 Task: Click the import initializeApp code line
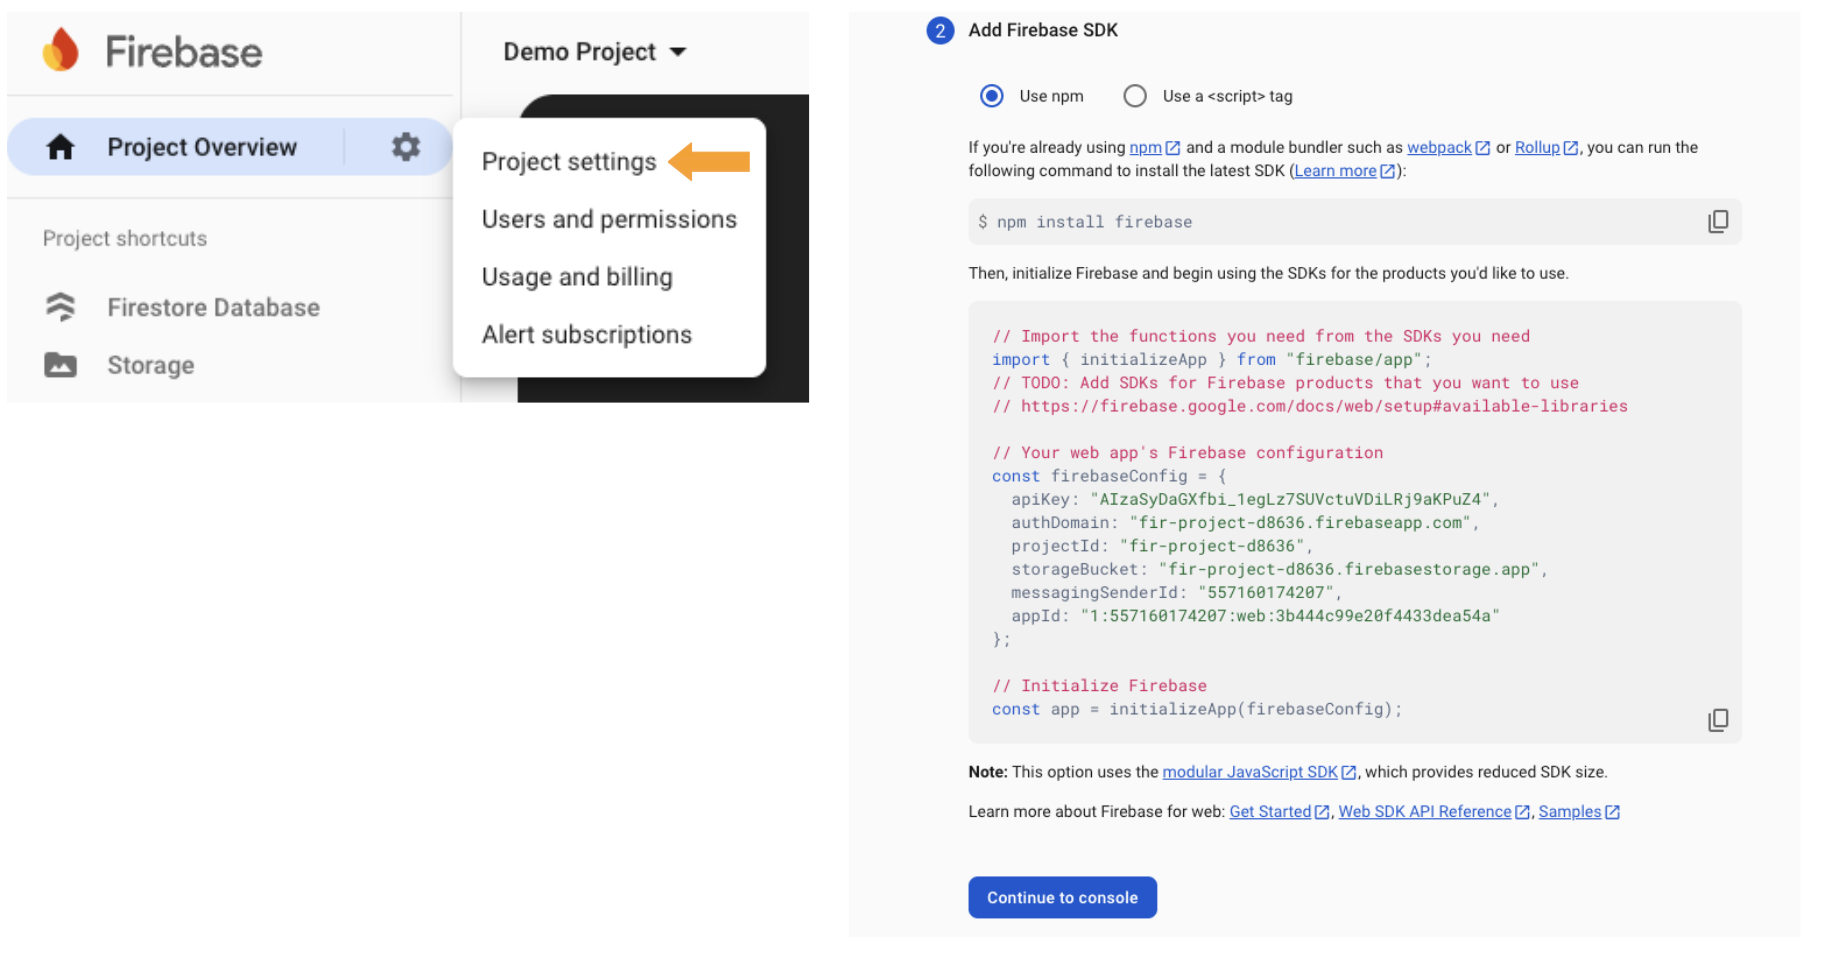[x=1212, y=359]
